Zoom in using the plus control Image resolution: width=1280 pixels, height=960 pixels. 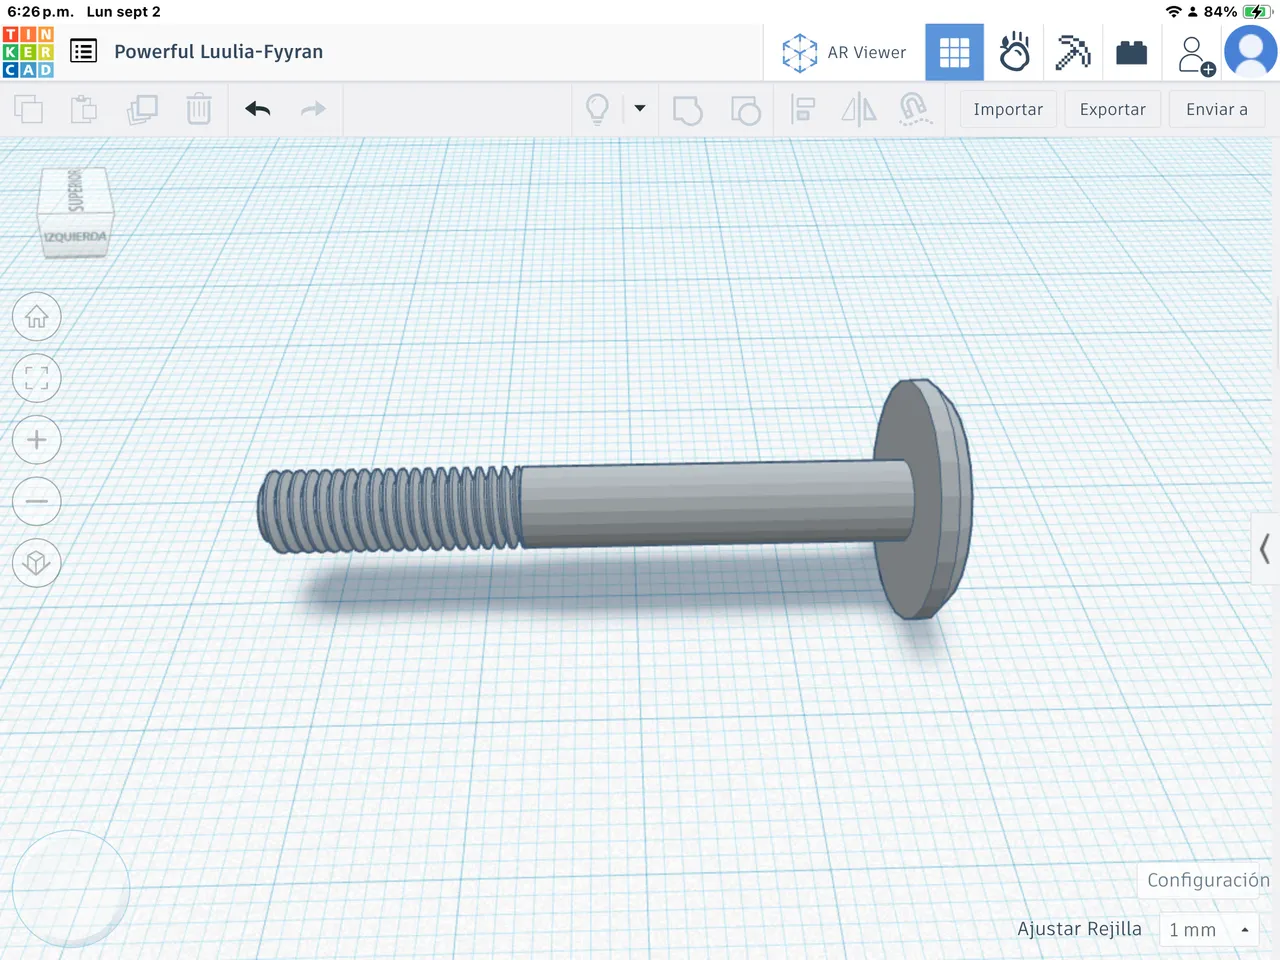tap(36, 440)
